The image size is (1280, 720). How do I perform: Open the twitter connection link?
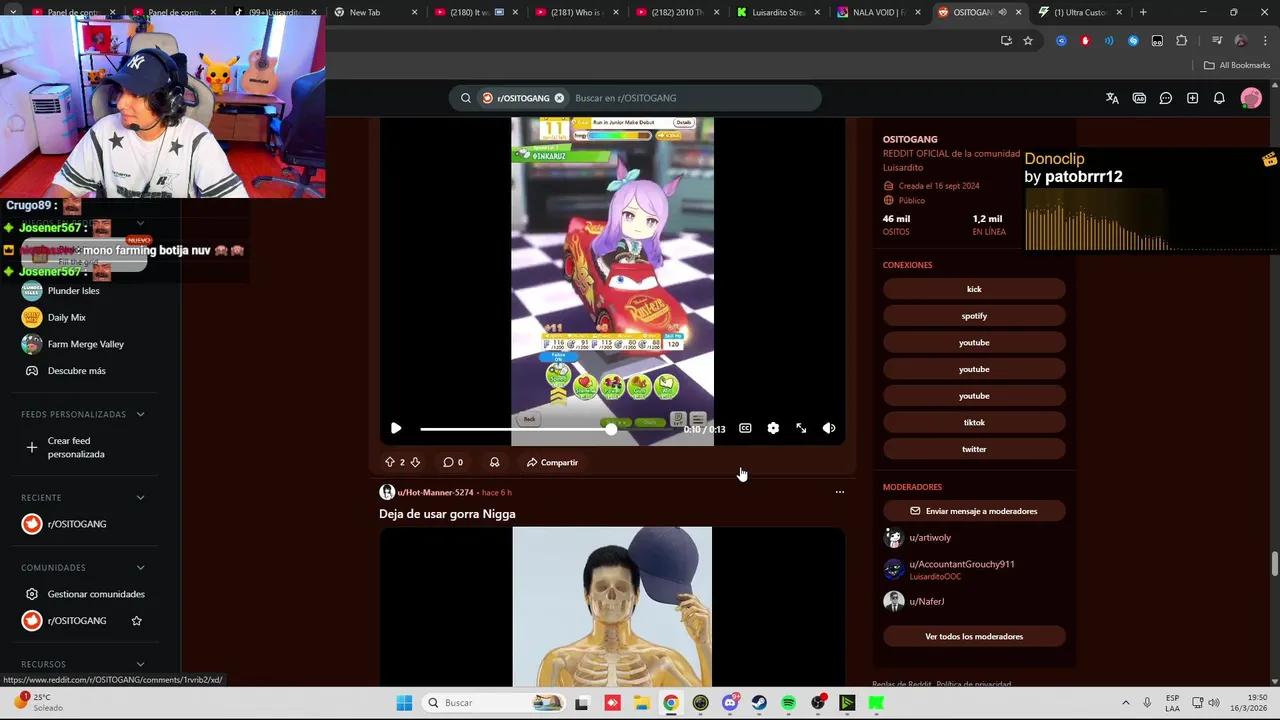coord(974,449)
